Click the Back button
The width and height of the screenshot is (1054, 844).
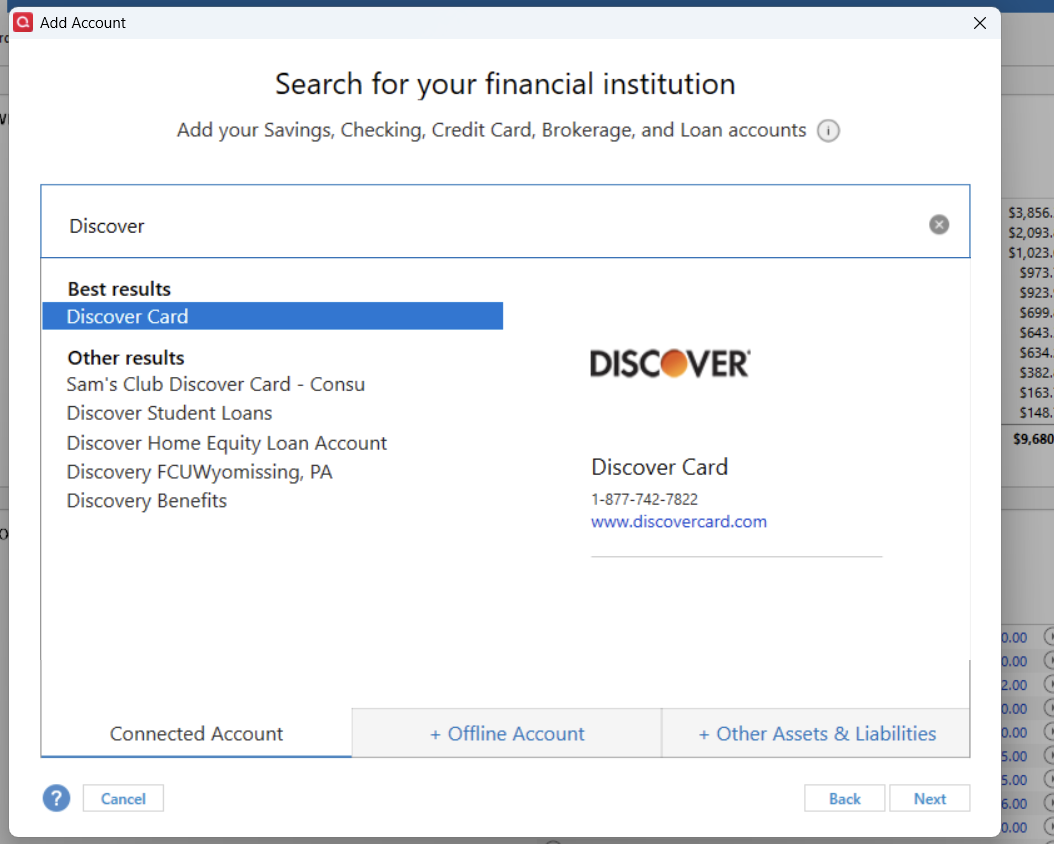(x=844, y=798)
